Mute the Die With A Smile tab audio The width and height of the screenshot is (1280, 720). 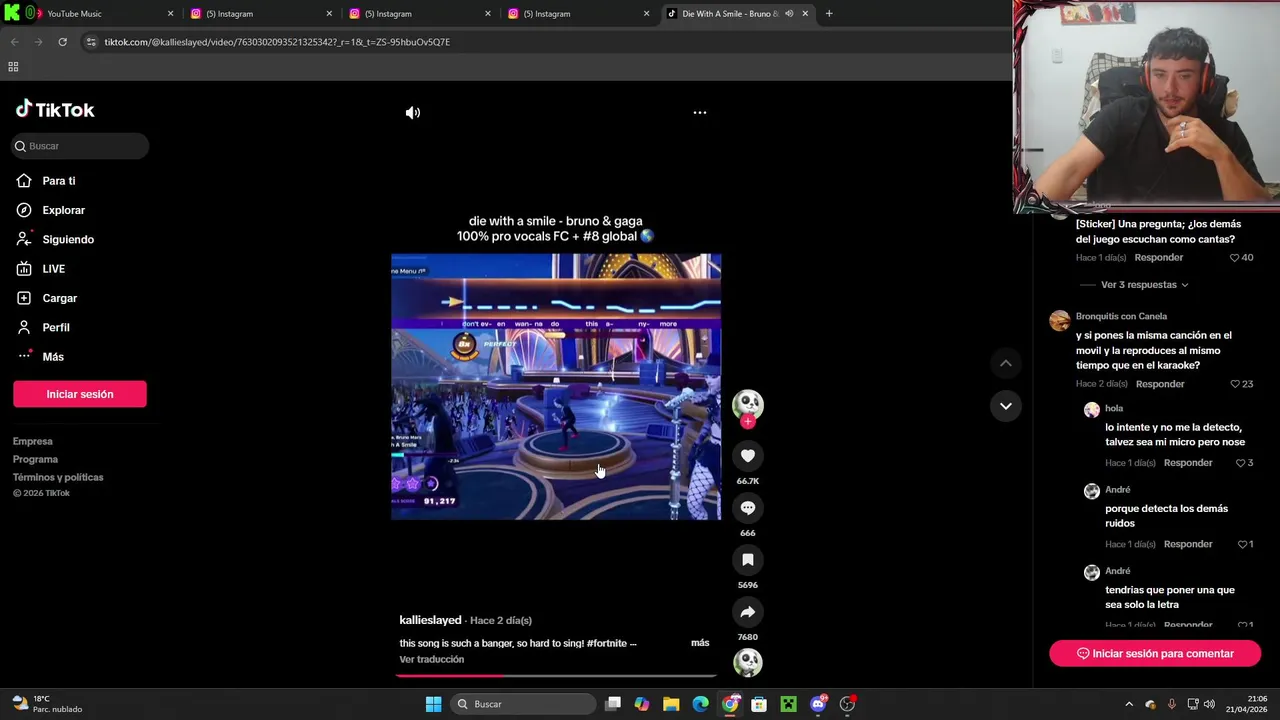point(789,14)
